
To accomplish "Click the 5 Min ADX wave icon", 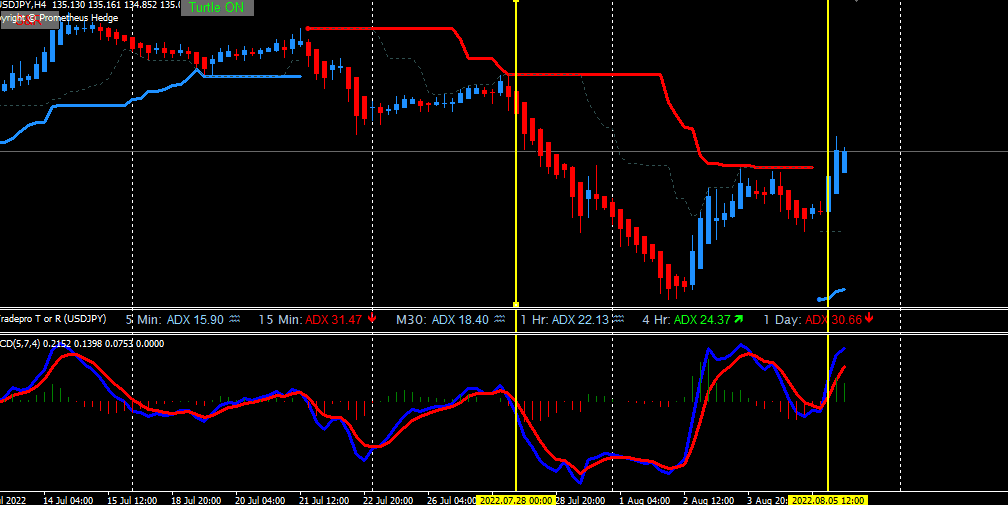I will [x=235, y=319].
